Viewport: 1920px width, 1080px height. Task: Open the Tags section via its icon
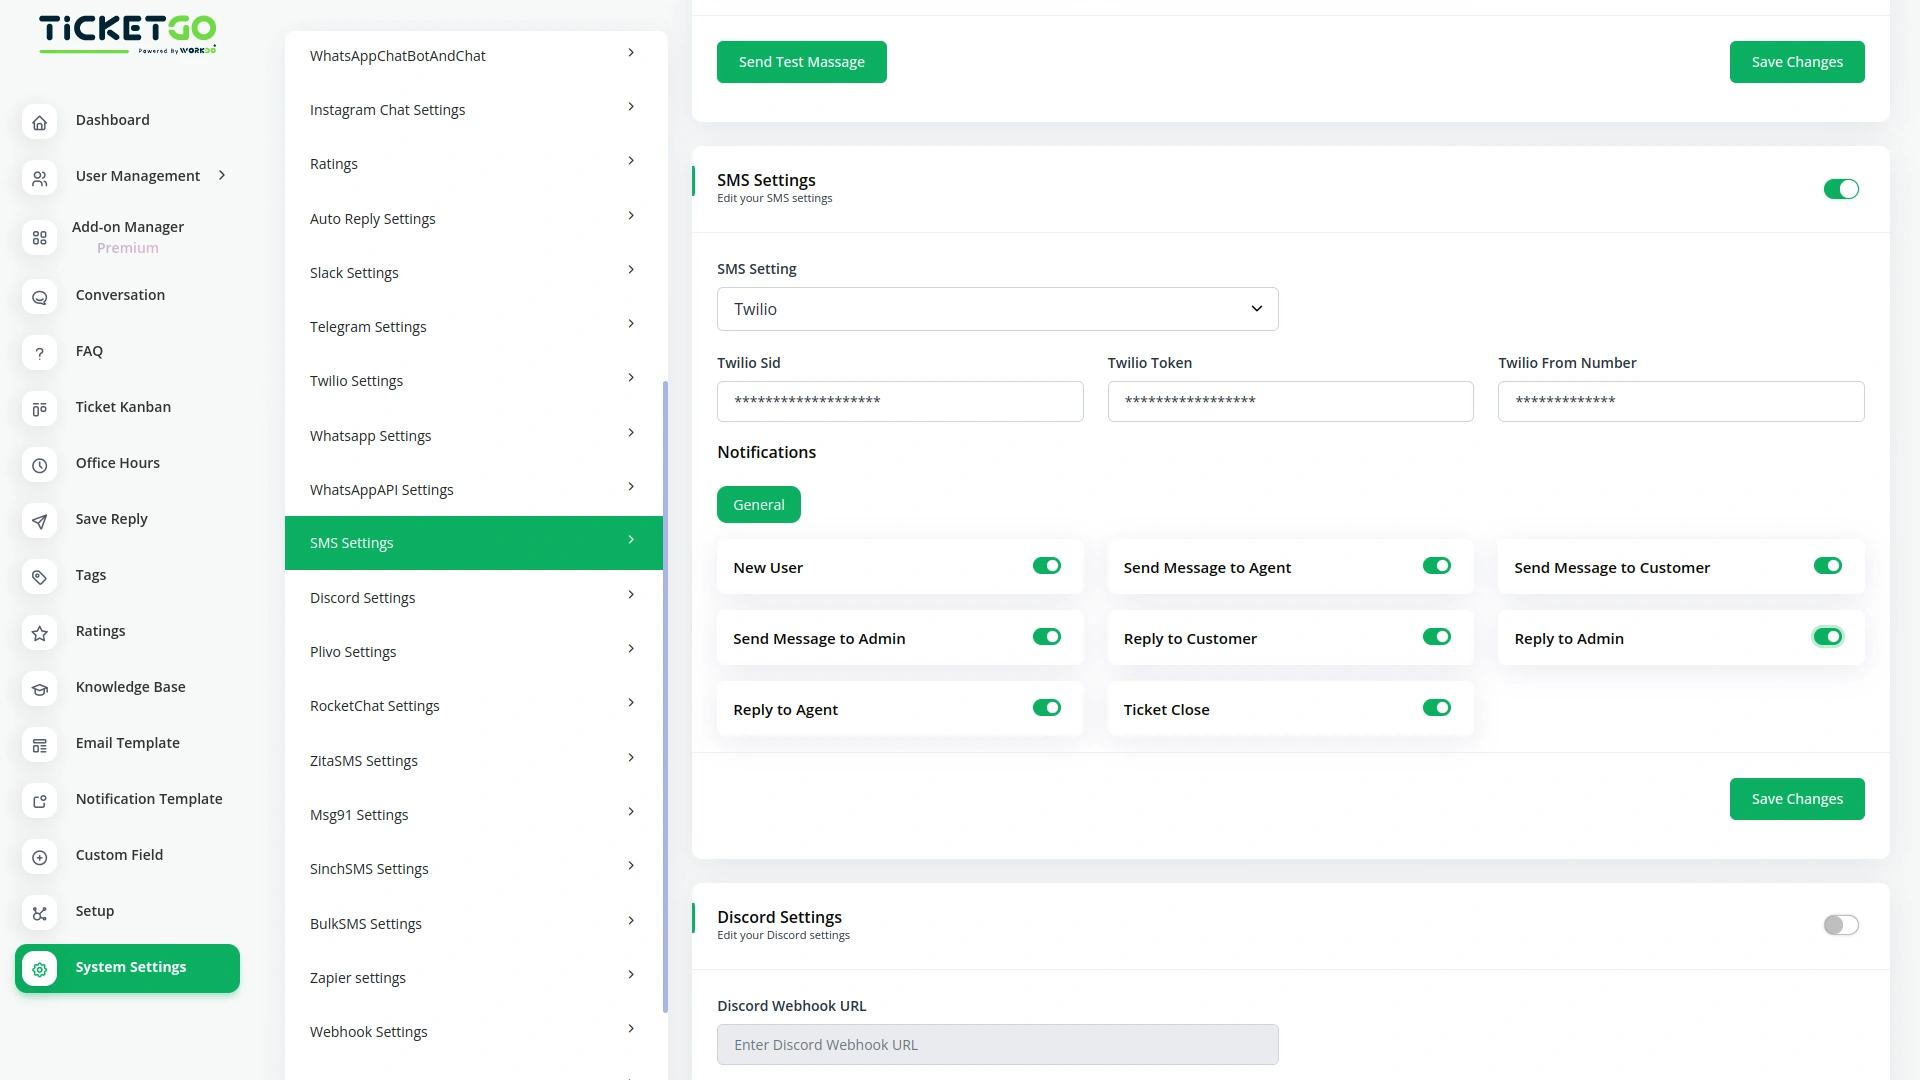[x=39, y=577]
